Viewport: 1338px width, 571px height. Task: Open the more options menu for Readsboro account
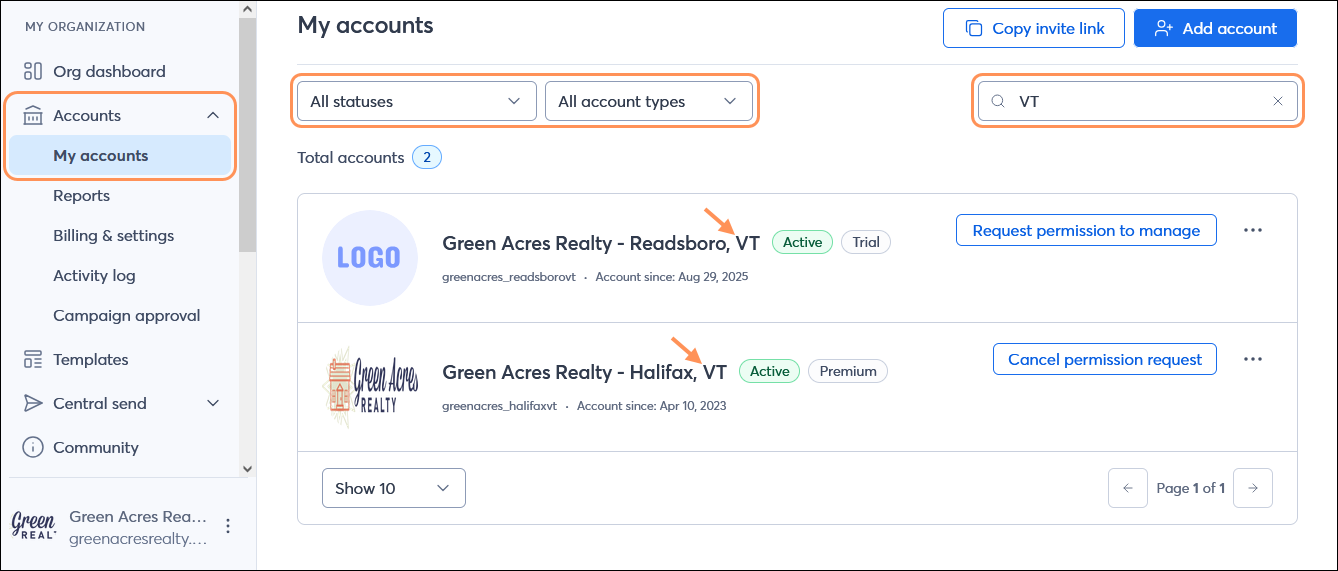[x=1253, y=230]
